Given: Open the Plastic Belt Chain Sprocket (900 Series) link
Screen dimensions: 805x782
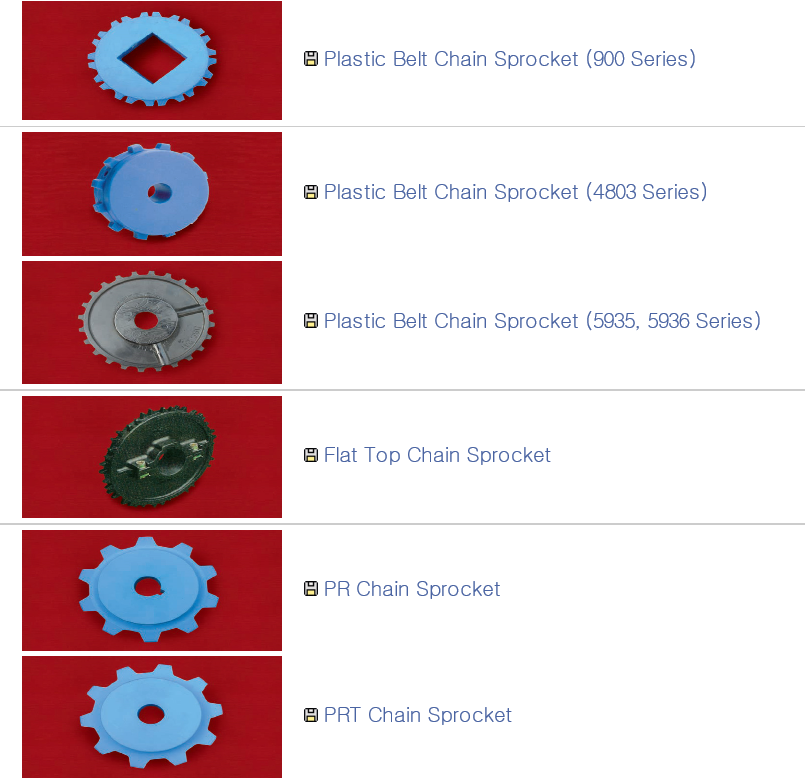Looking at the screenshot, I should pyautogui.click(x=510, y=59).
